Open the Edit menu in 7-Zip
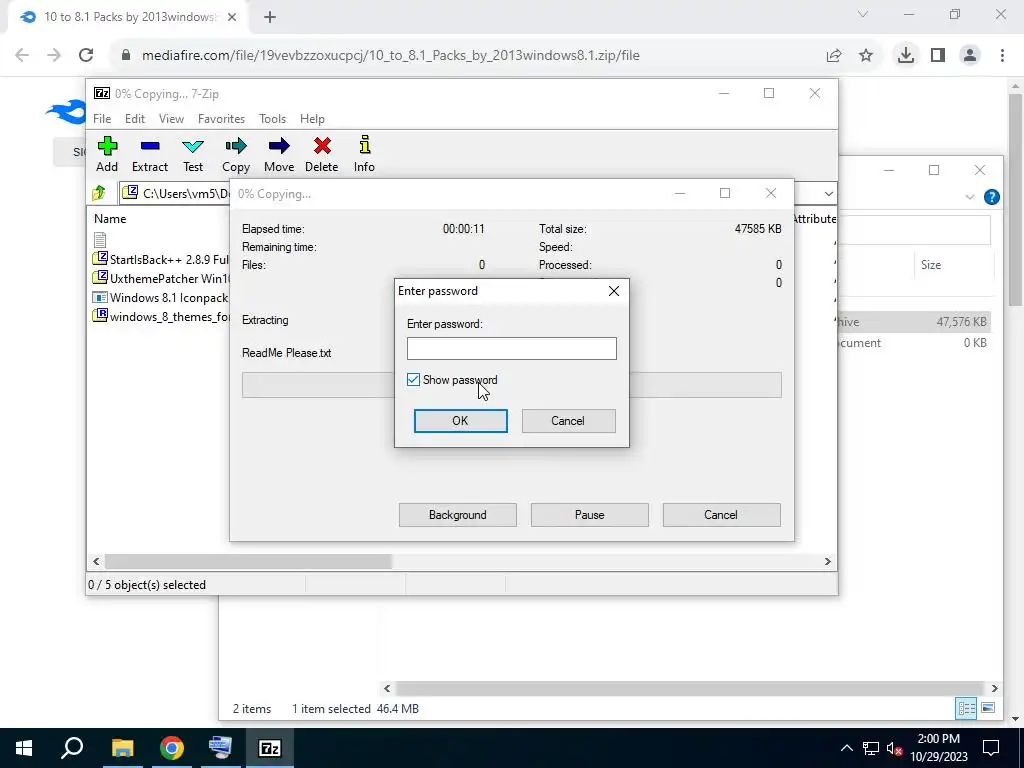1024x768 pixels. 135,119
